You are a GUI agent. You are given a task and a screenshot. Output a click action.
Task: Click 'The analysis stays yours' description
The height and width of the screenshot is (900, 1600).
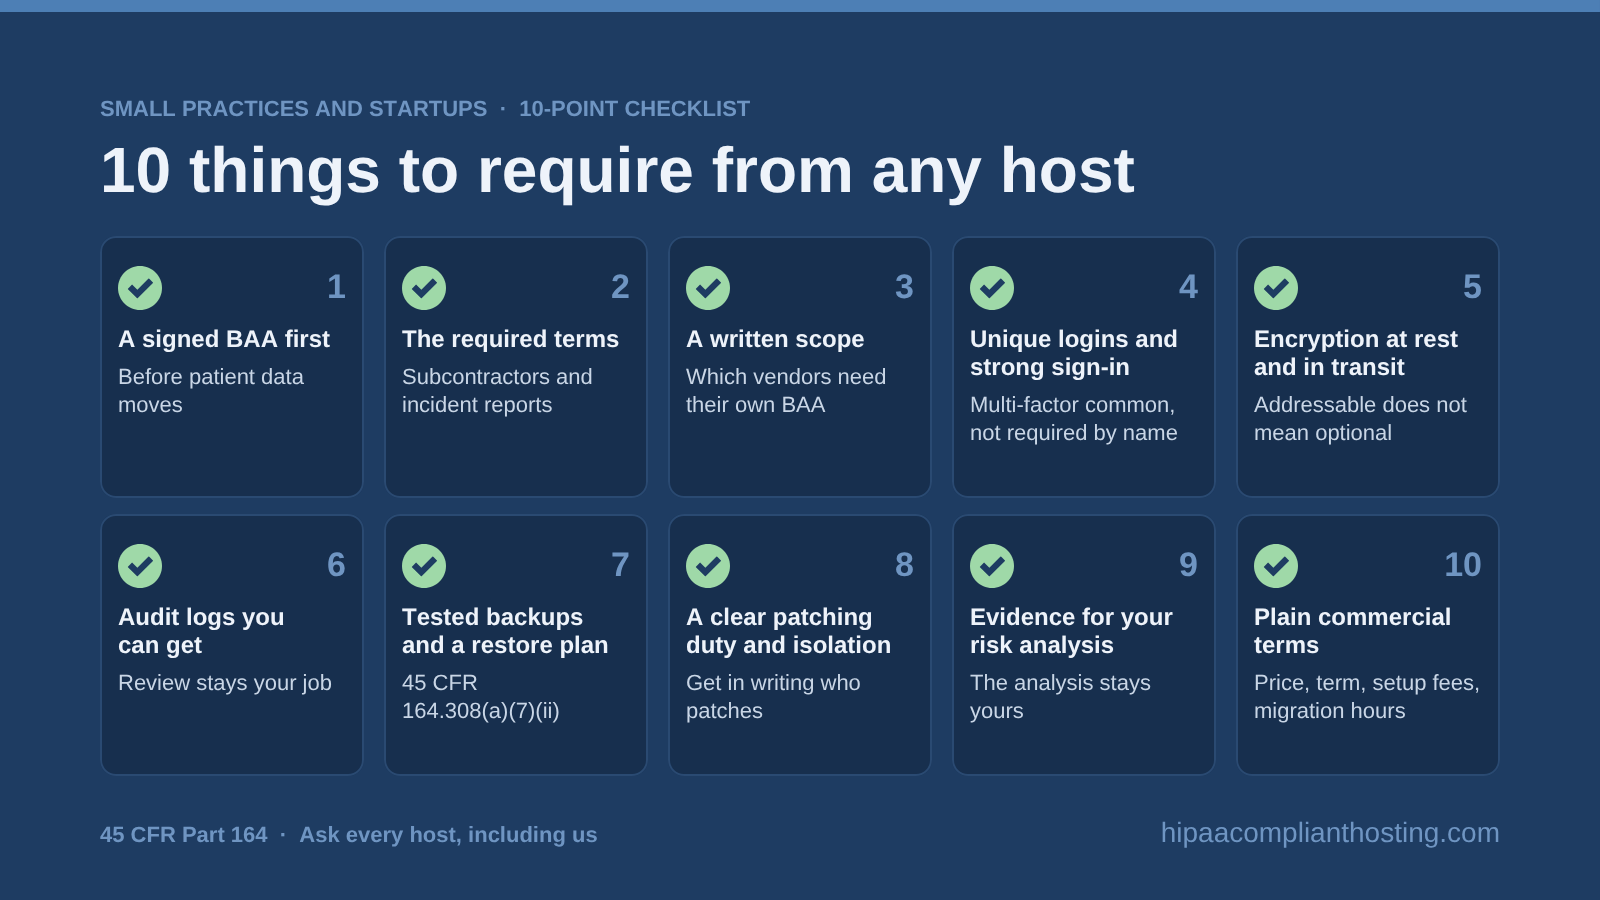click(x=1060, y=697)
